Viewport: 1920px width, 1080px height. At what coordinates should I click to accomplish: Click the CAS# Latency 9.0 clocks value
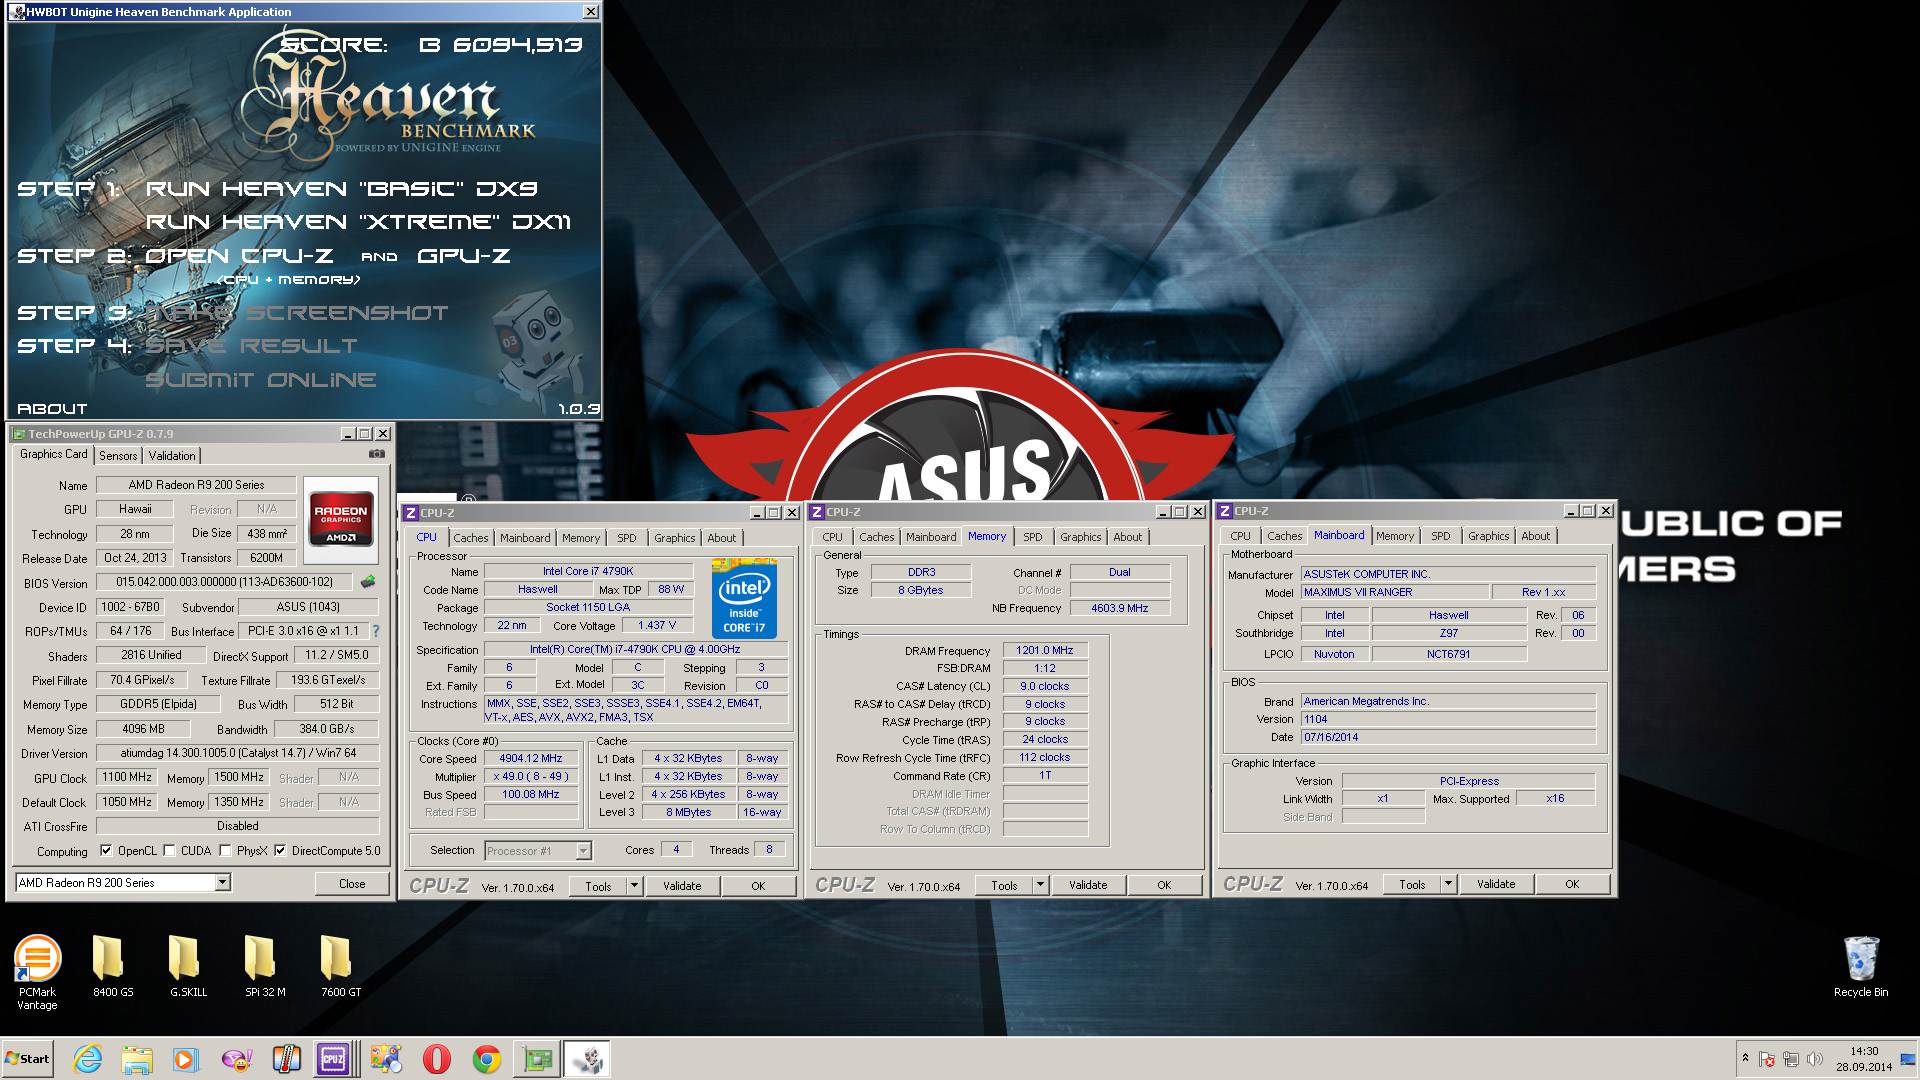point(1045,686)
